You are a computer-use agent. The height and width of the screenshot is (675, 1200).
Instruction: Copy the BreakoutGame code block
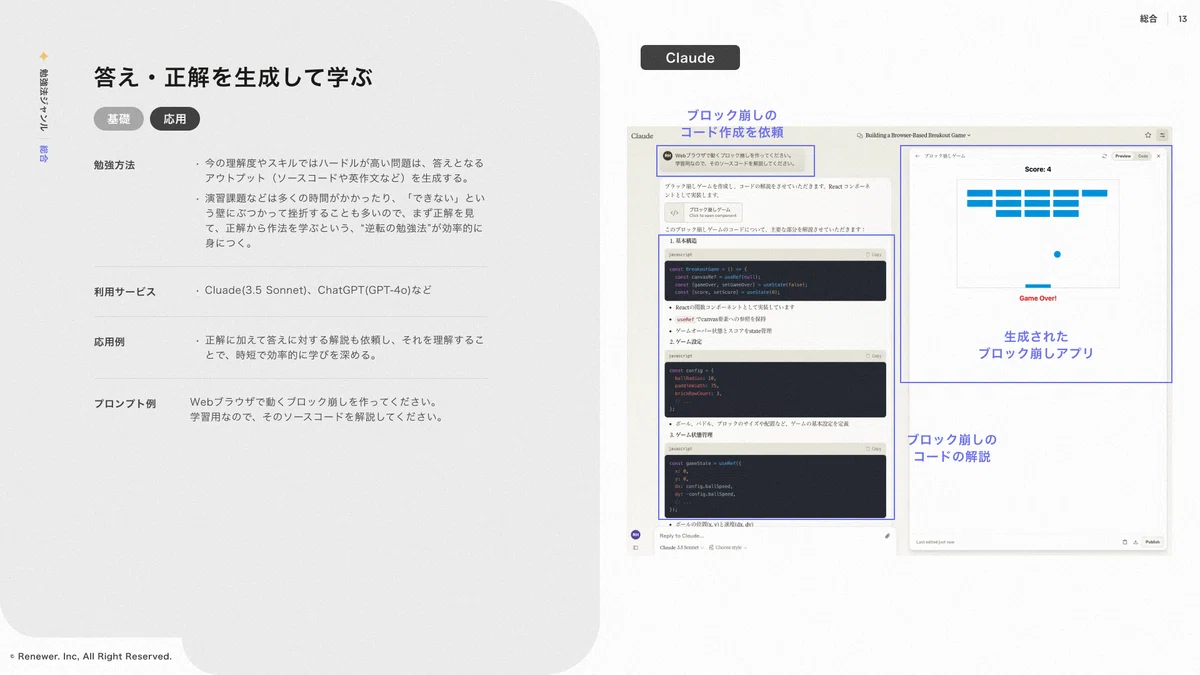(876, 255)
